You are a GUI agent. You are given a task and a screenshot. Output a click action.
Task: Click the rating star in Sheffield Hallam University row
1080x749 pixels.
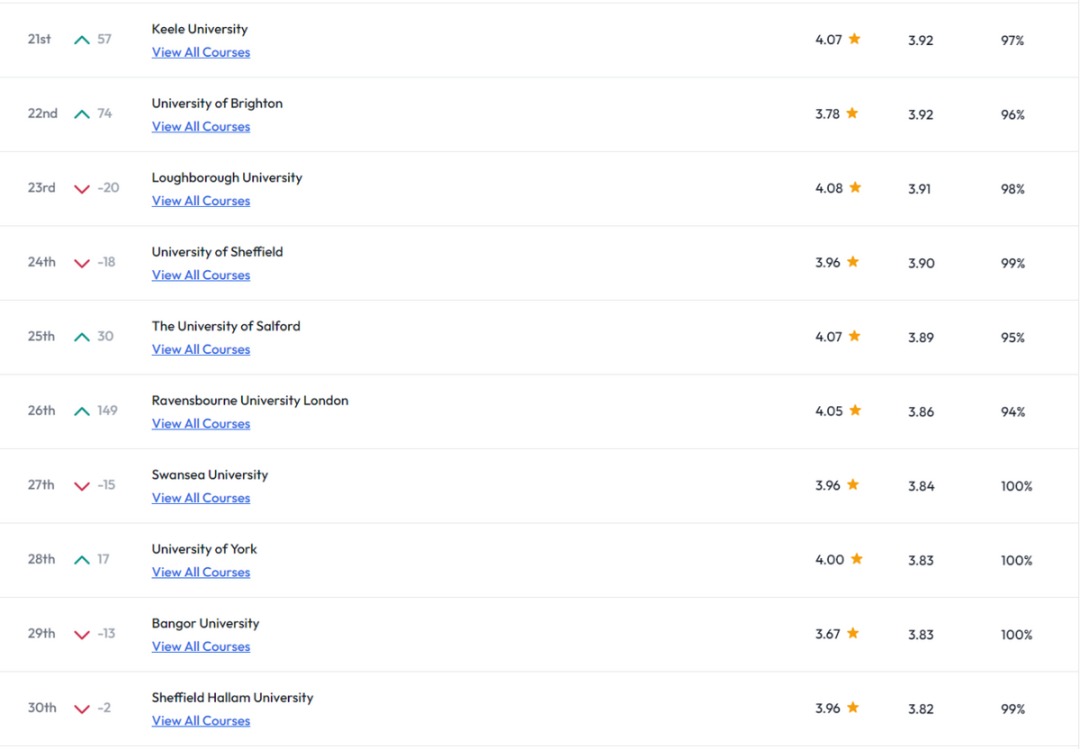pos(853,708)
